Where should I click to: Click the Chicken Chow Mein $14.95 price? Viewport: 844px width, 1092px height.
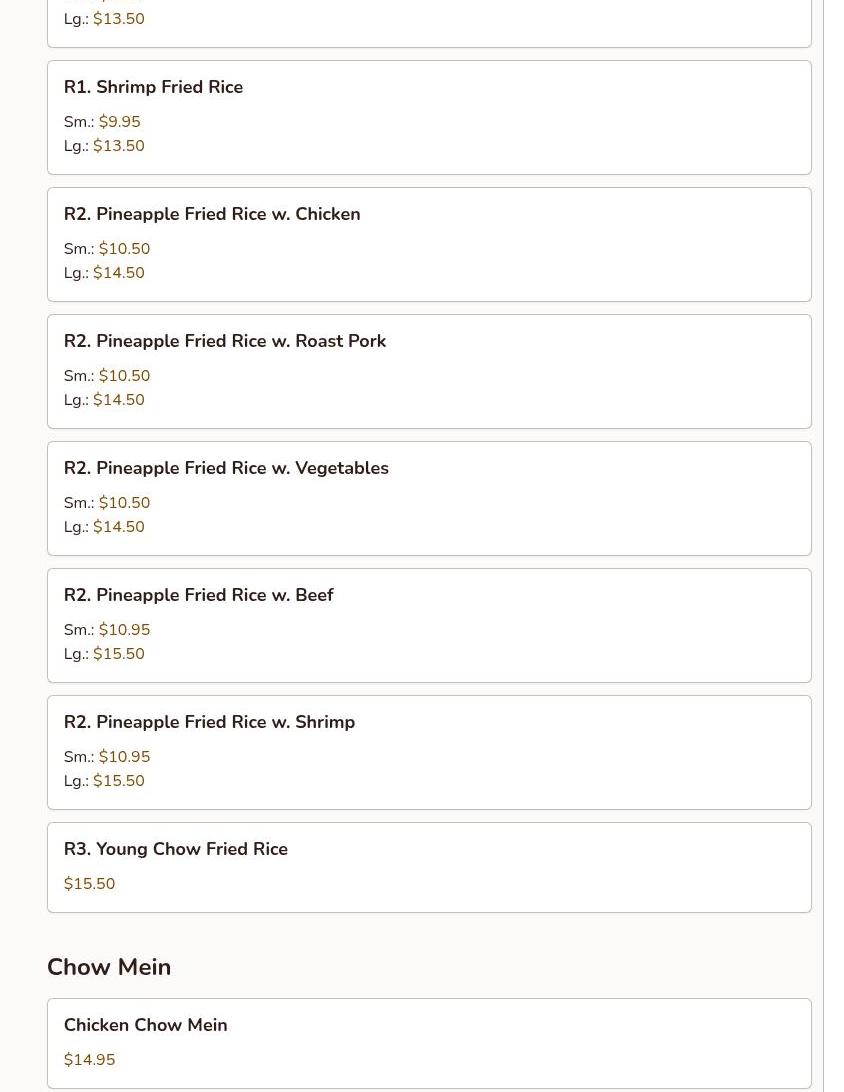(89, 1060)
